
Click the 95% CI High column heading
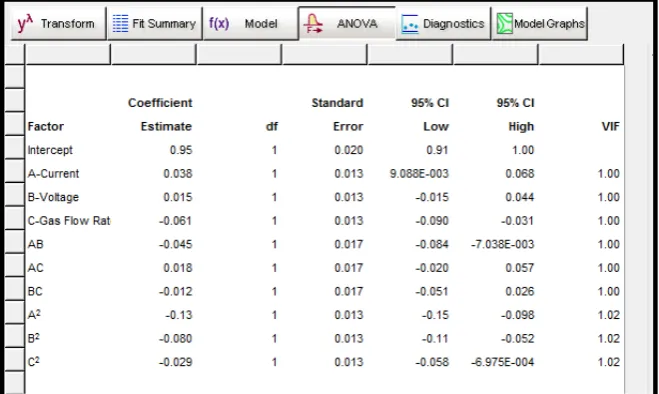click(515, 114)
